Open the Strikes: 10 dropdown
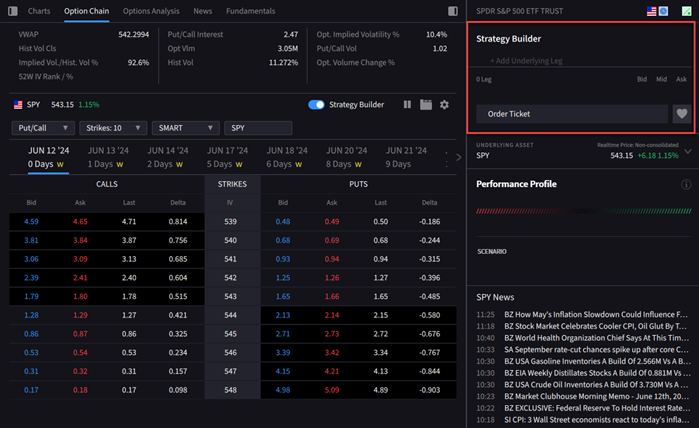This screenshot has width=699, height=428. click(x=113, y=128)
